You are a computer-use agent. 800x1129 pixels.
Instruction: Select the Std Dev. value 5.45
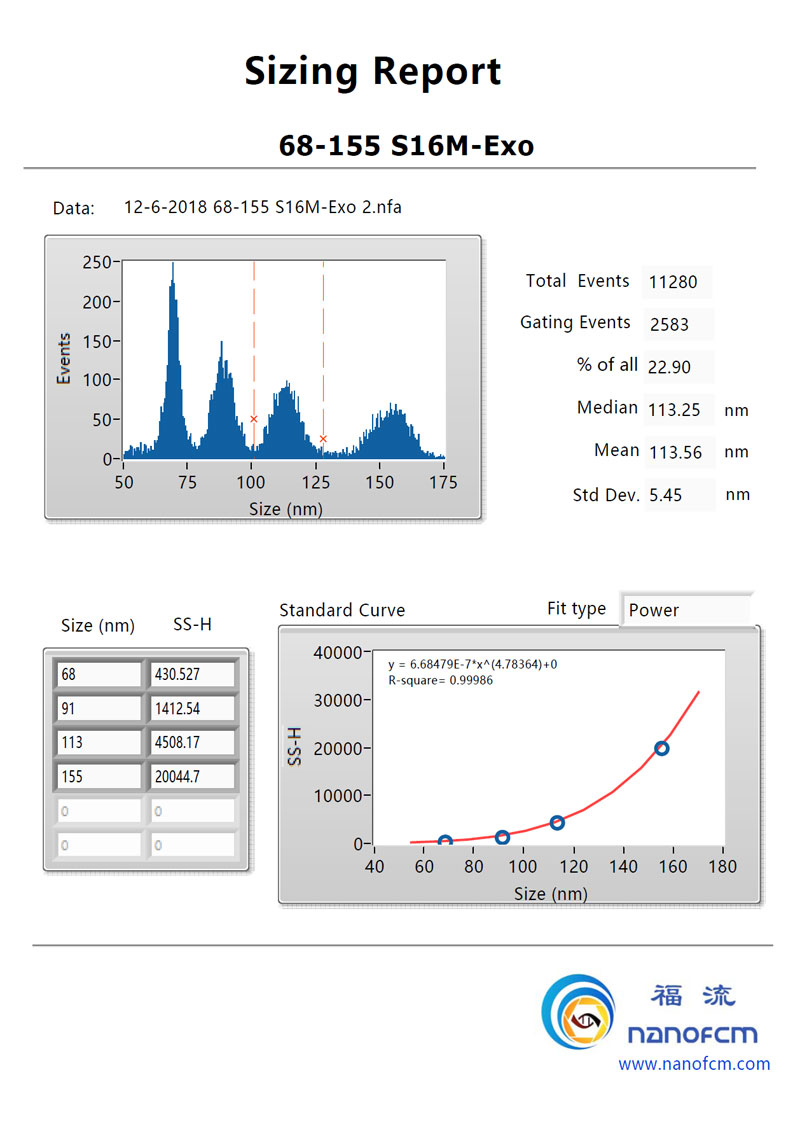678,495
